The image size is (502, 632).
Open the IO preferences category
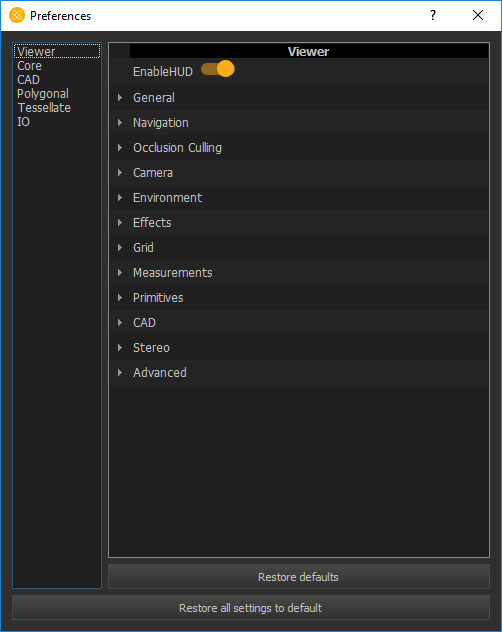point(23,122)
